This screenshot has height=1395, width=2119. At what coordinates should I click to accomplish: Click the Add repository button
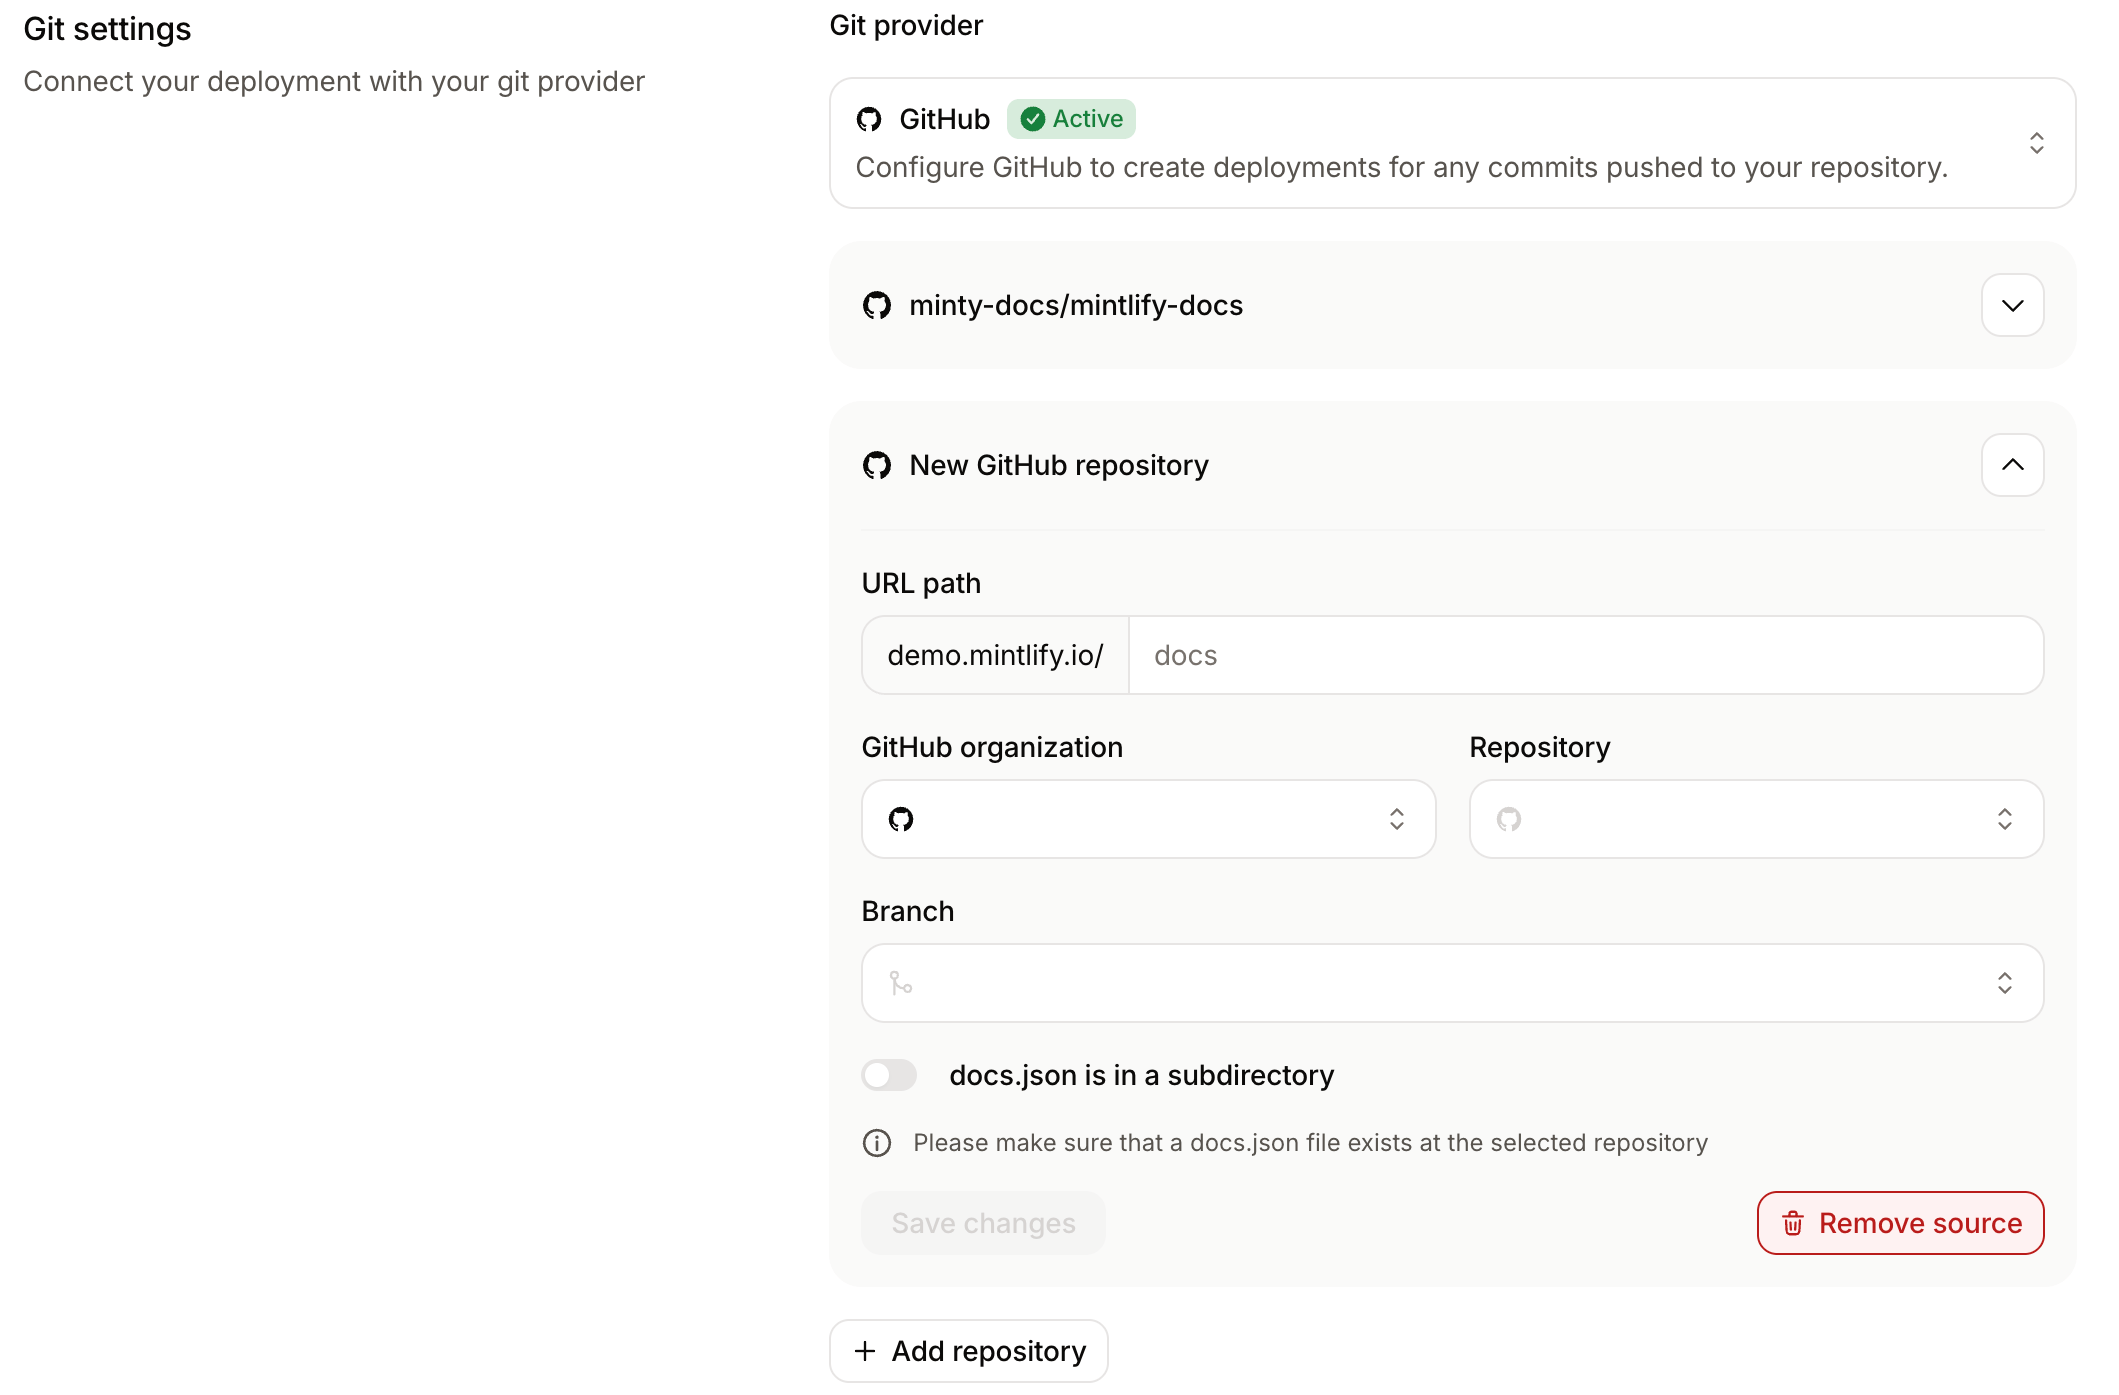click(x=969, y=1351)
